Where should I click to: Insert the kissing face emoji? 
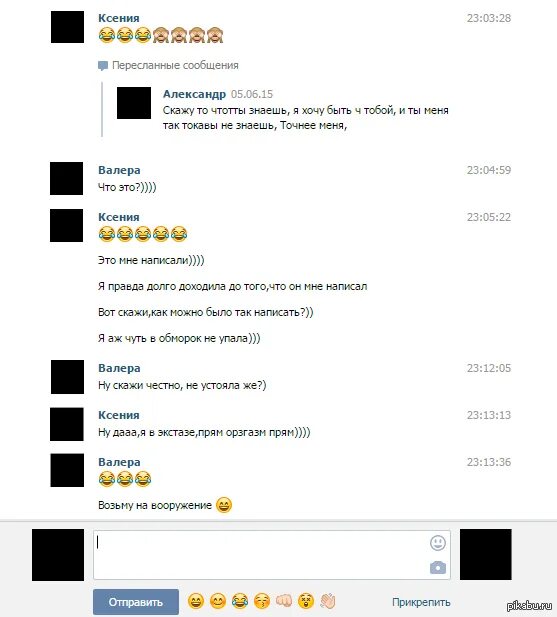pyautogui.click(x=262, y=601)
